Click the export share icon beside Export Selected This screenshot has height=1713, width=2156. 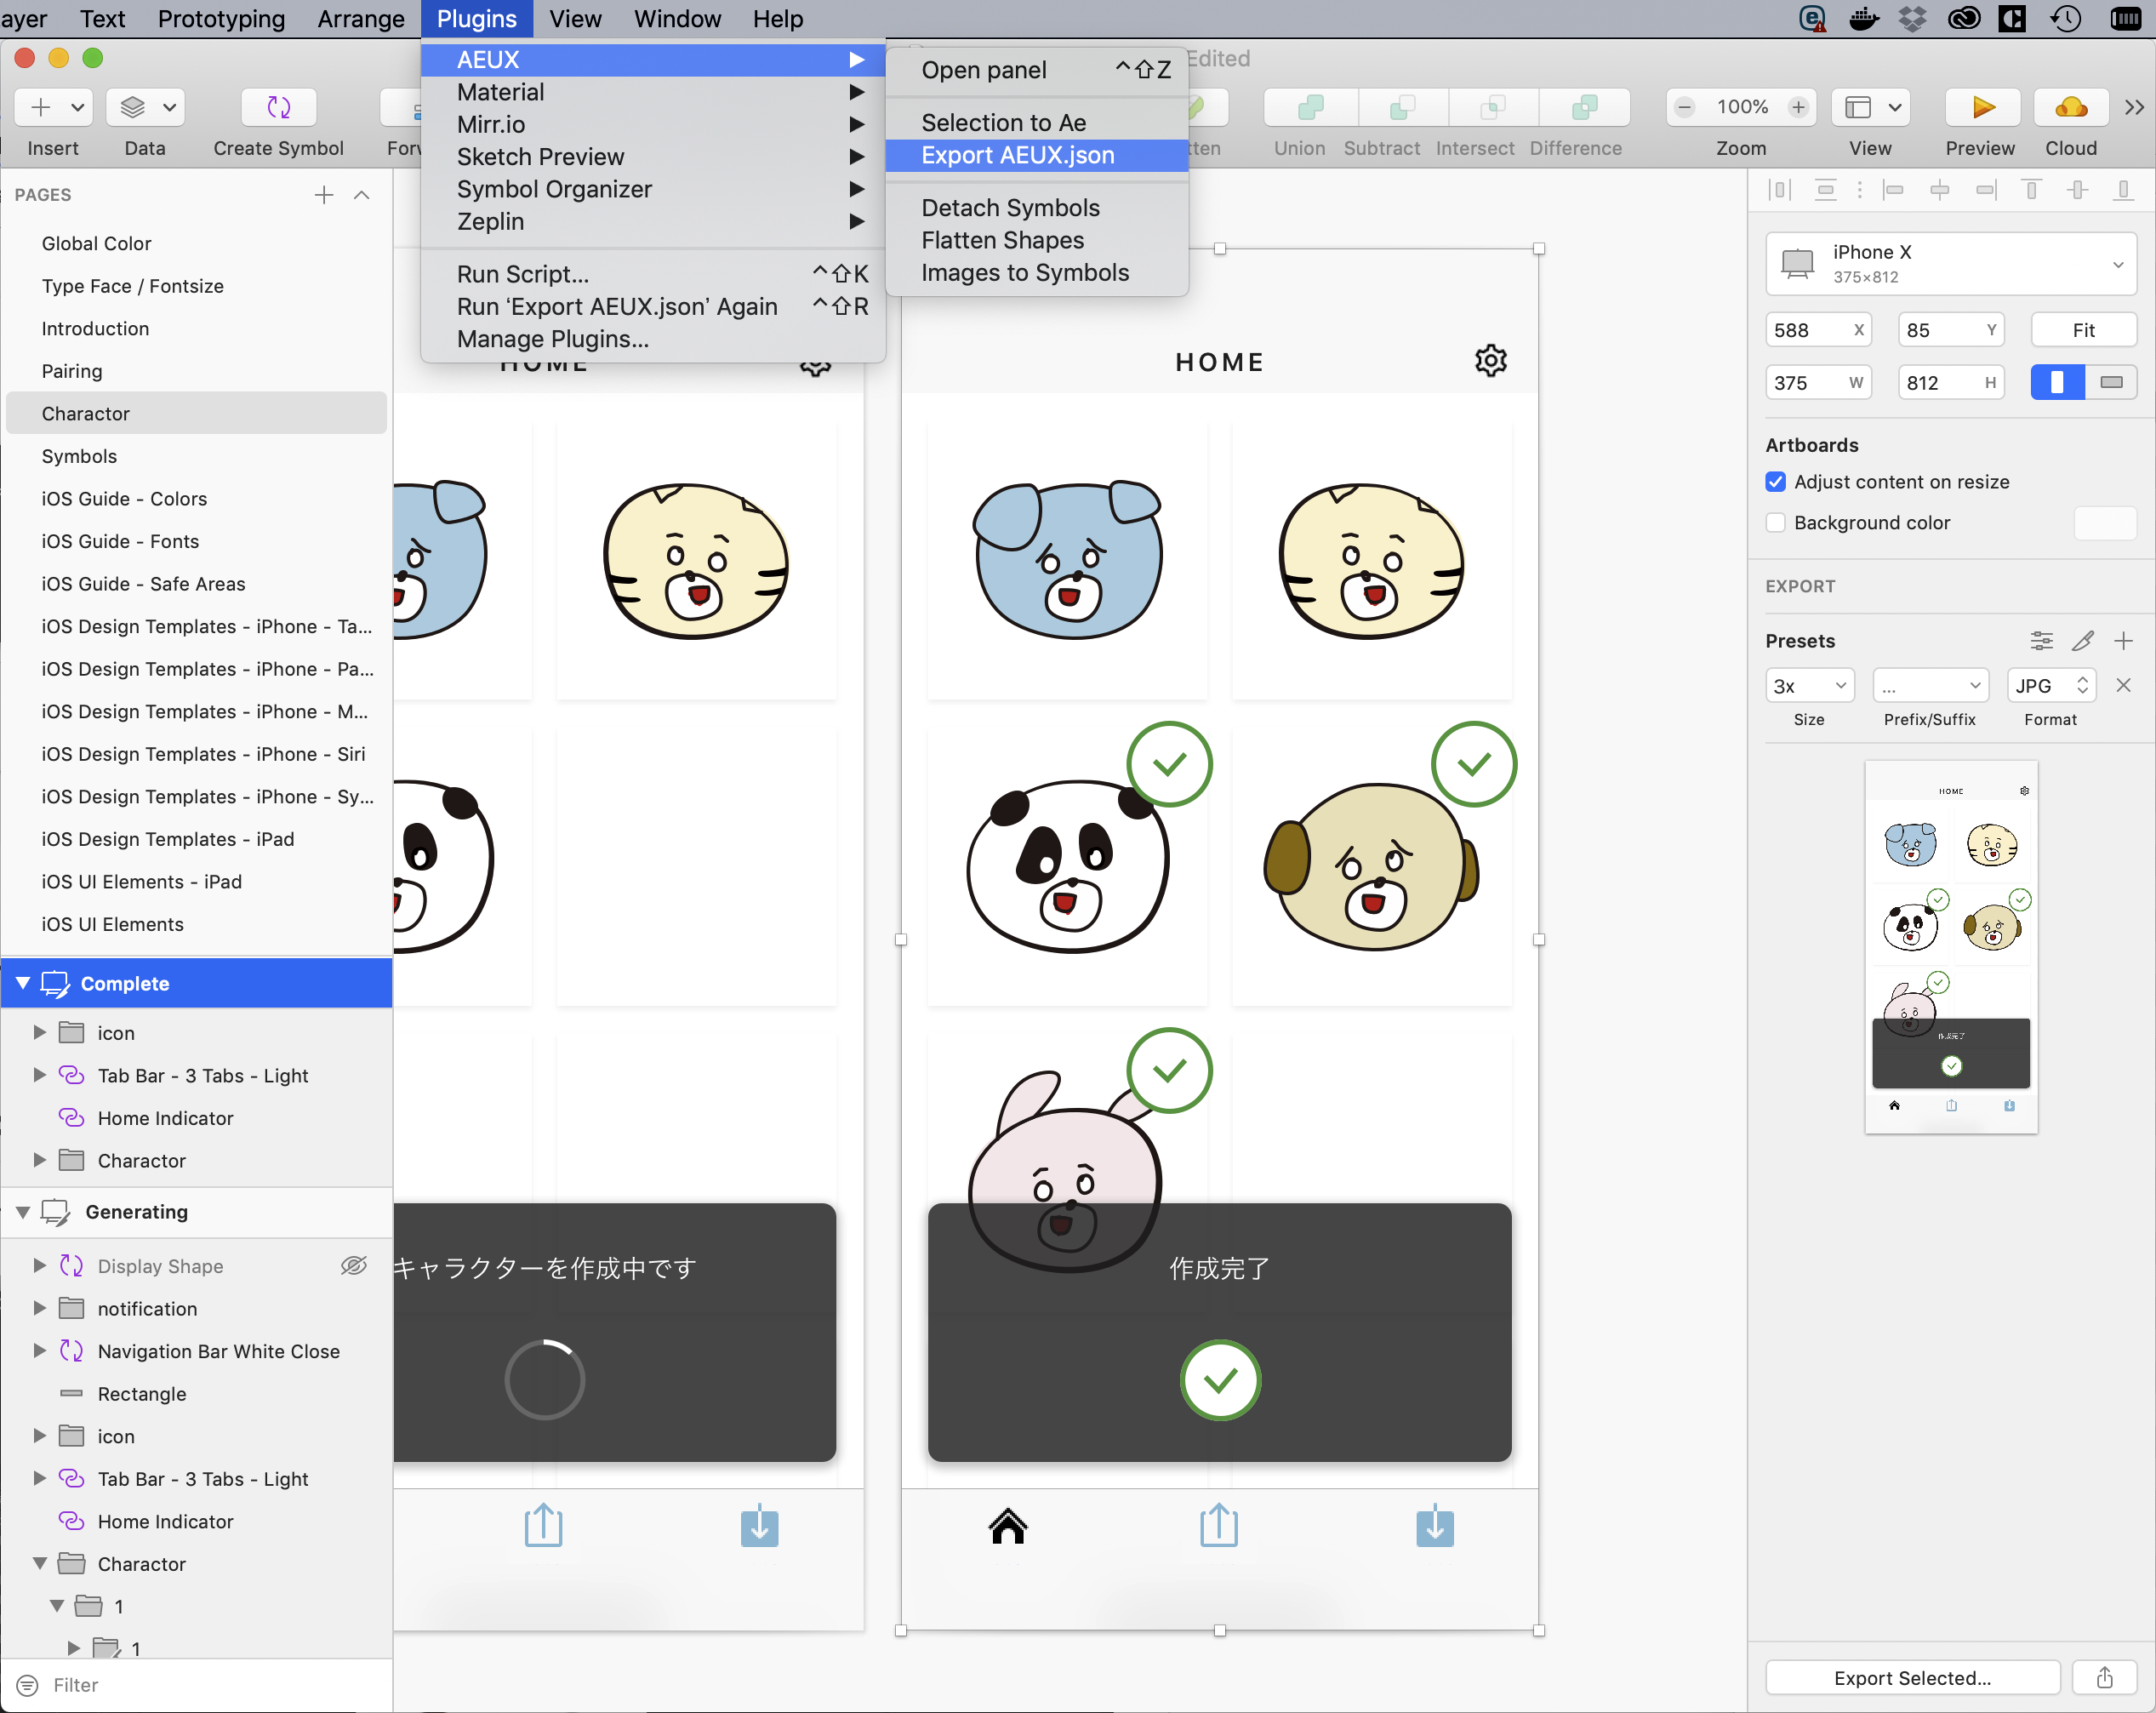click(2104, 1677)
